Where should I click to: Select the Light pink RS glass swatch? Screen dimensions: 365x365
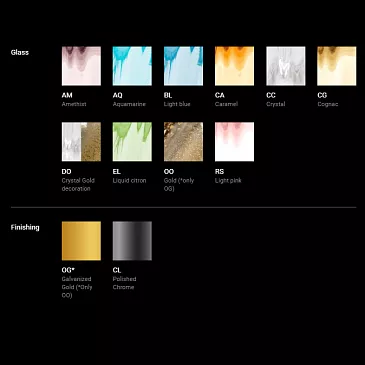pyautogui.click(x=234, y=142)
